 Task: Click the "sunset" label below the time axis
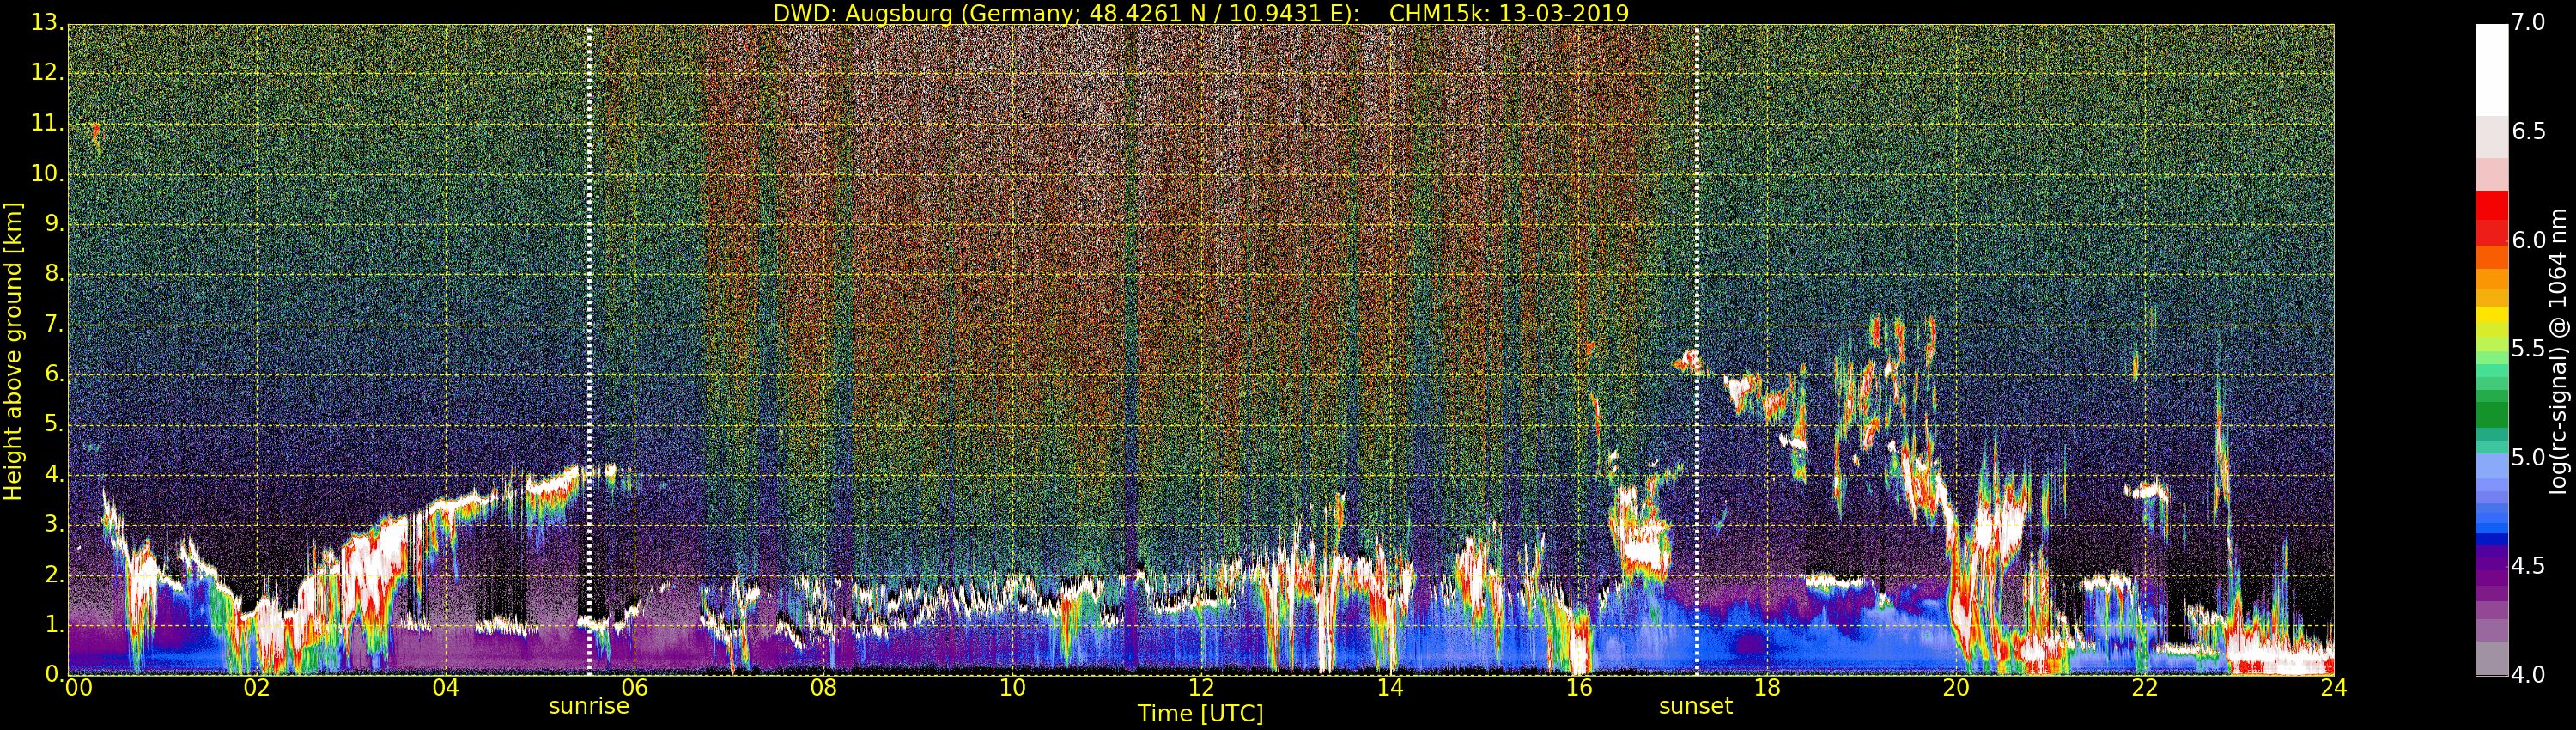coord(1696,706)
